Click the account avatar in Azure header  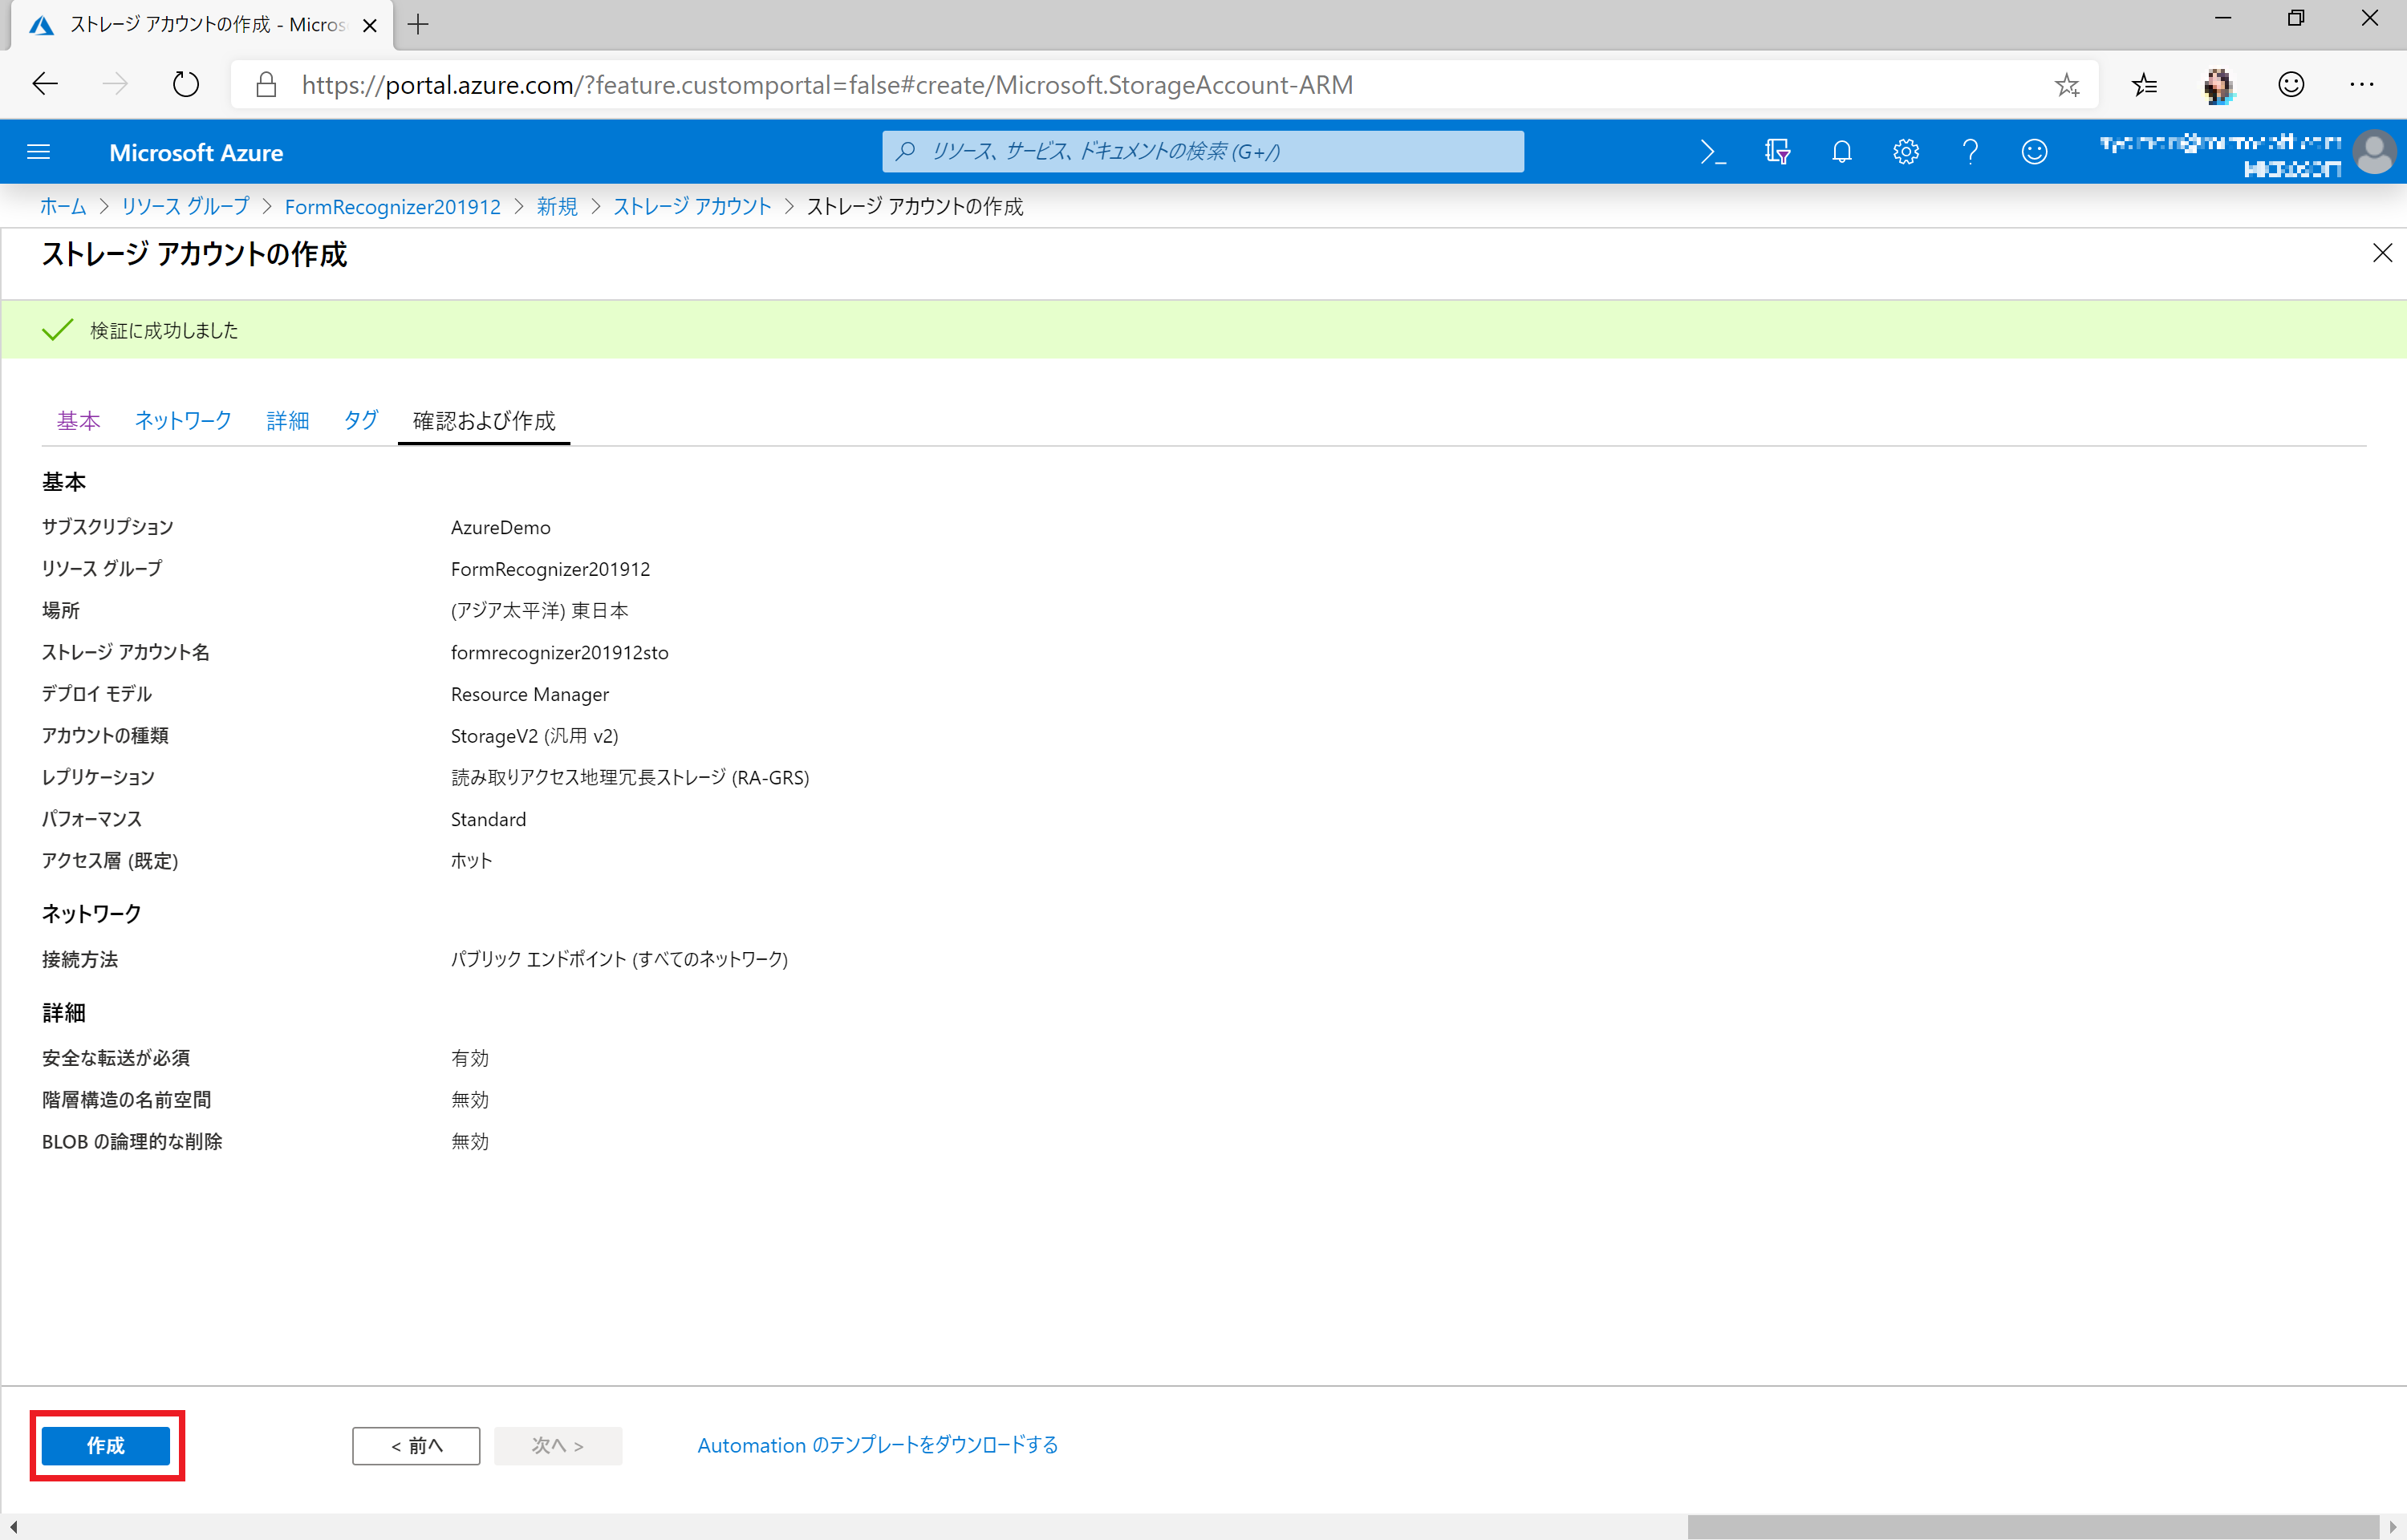click(x=2374, y=154)
